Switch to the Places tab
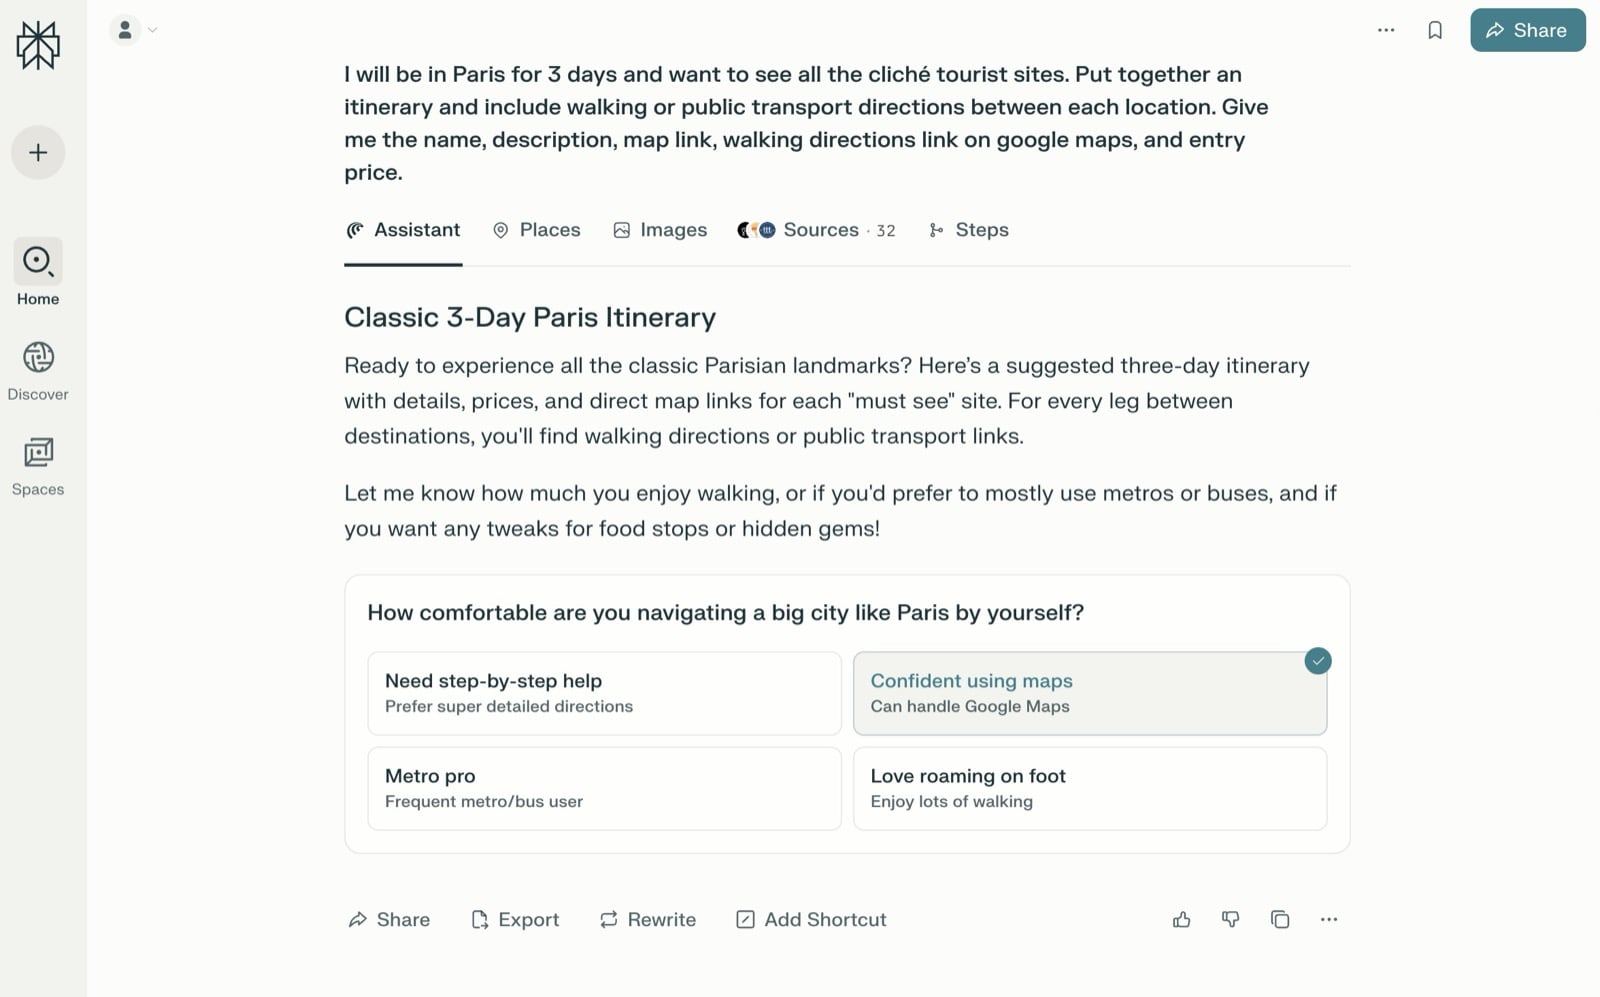 [537, 230]
